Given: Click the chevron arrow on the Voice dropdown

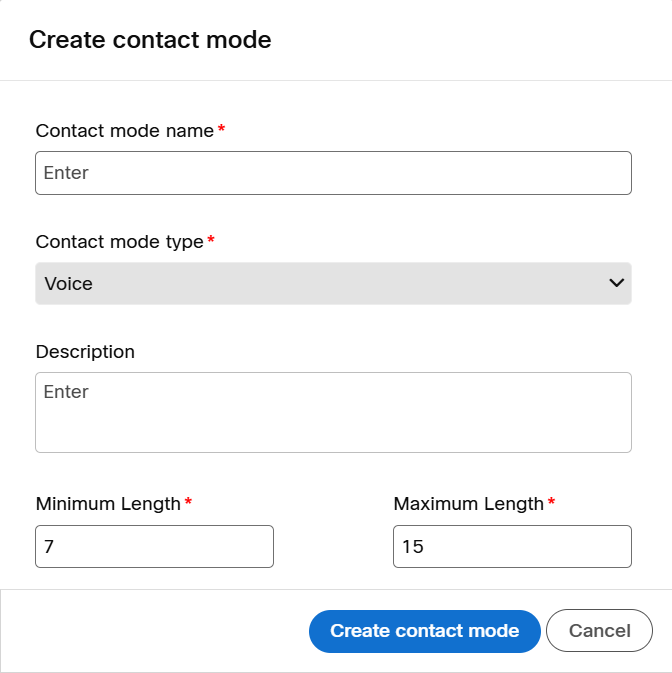Looking at the screenshot, I should pyautogui.click(x=616, y=283).
